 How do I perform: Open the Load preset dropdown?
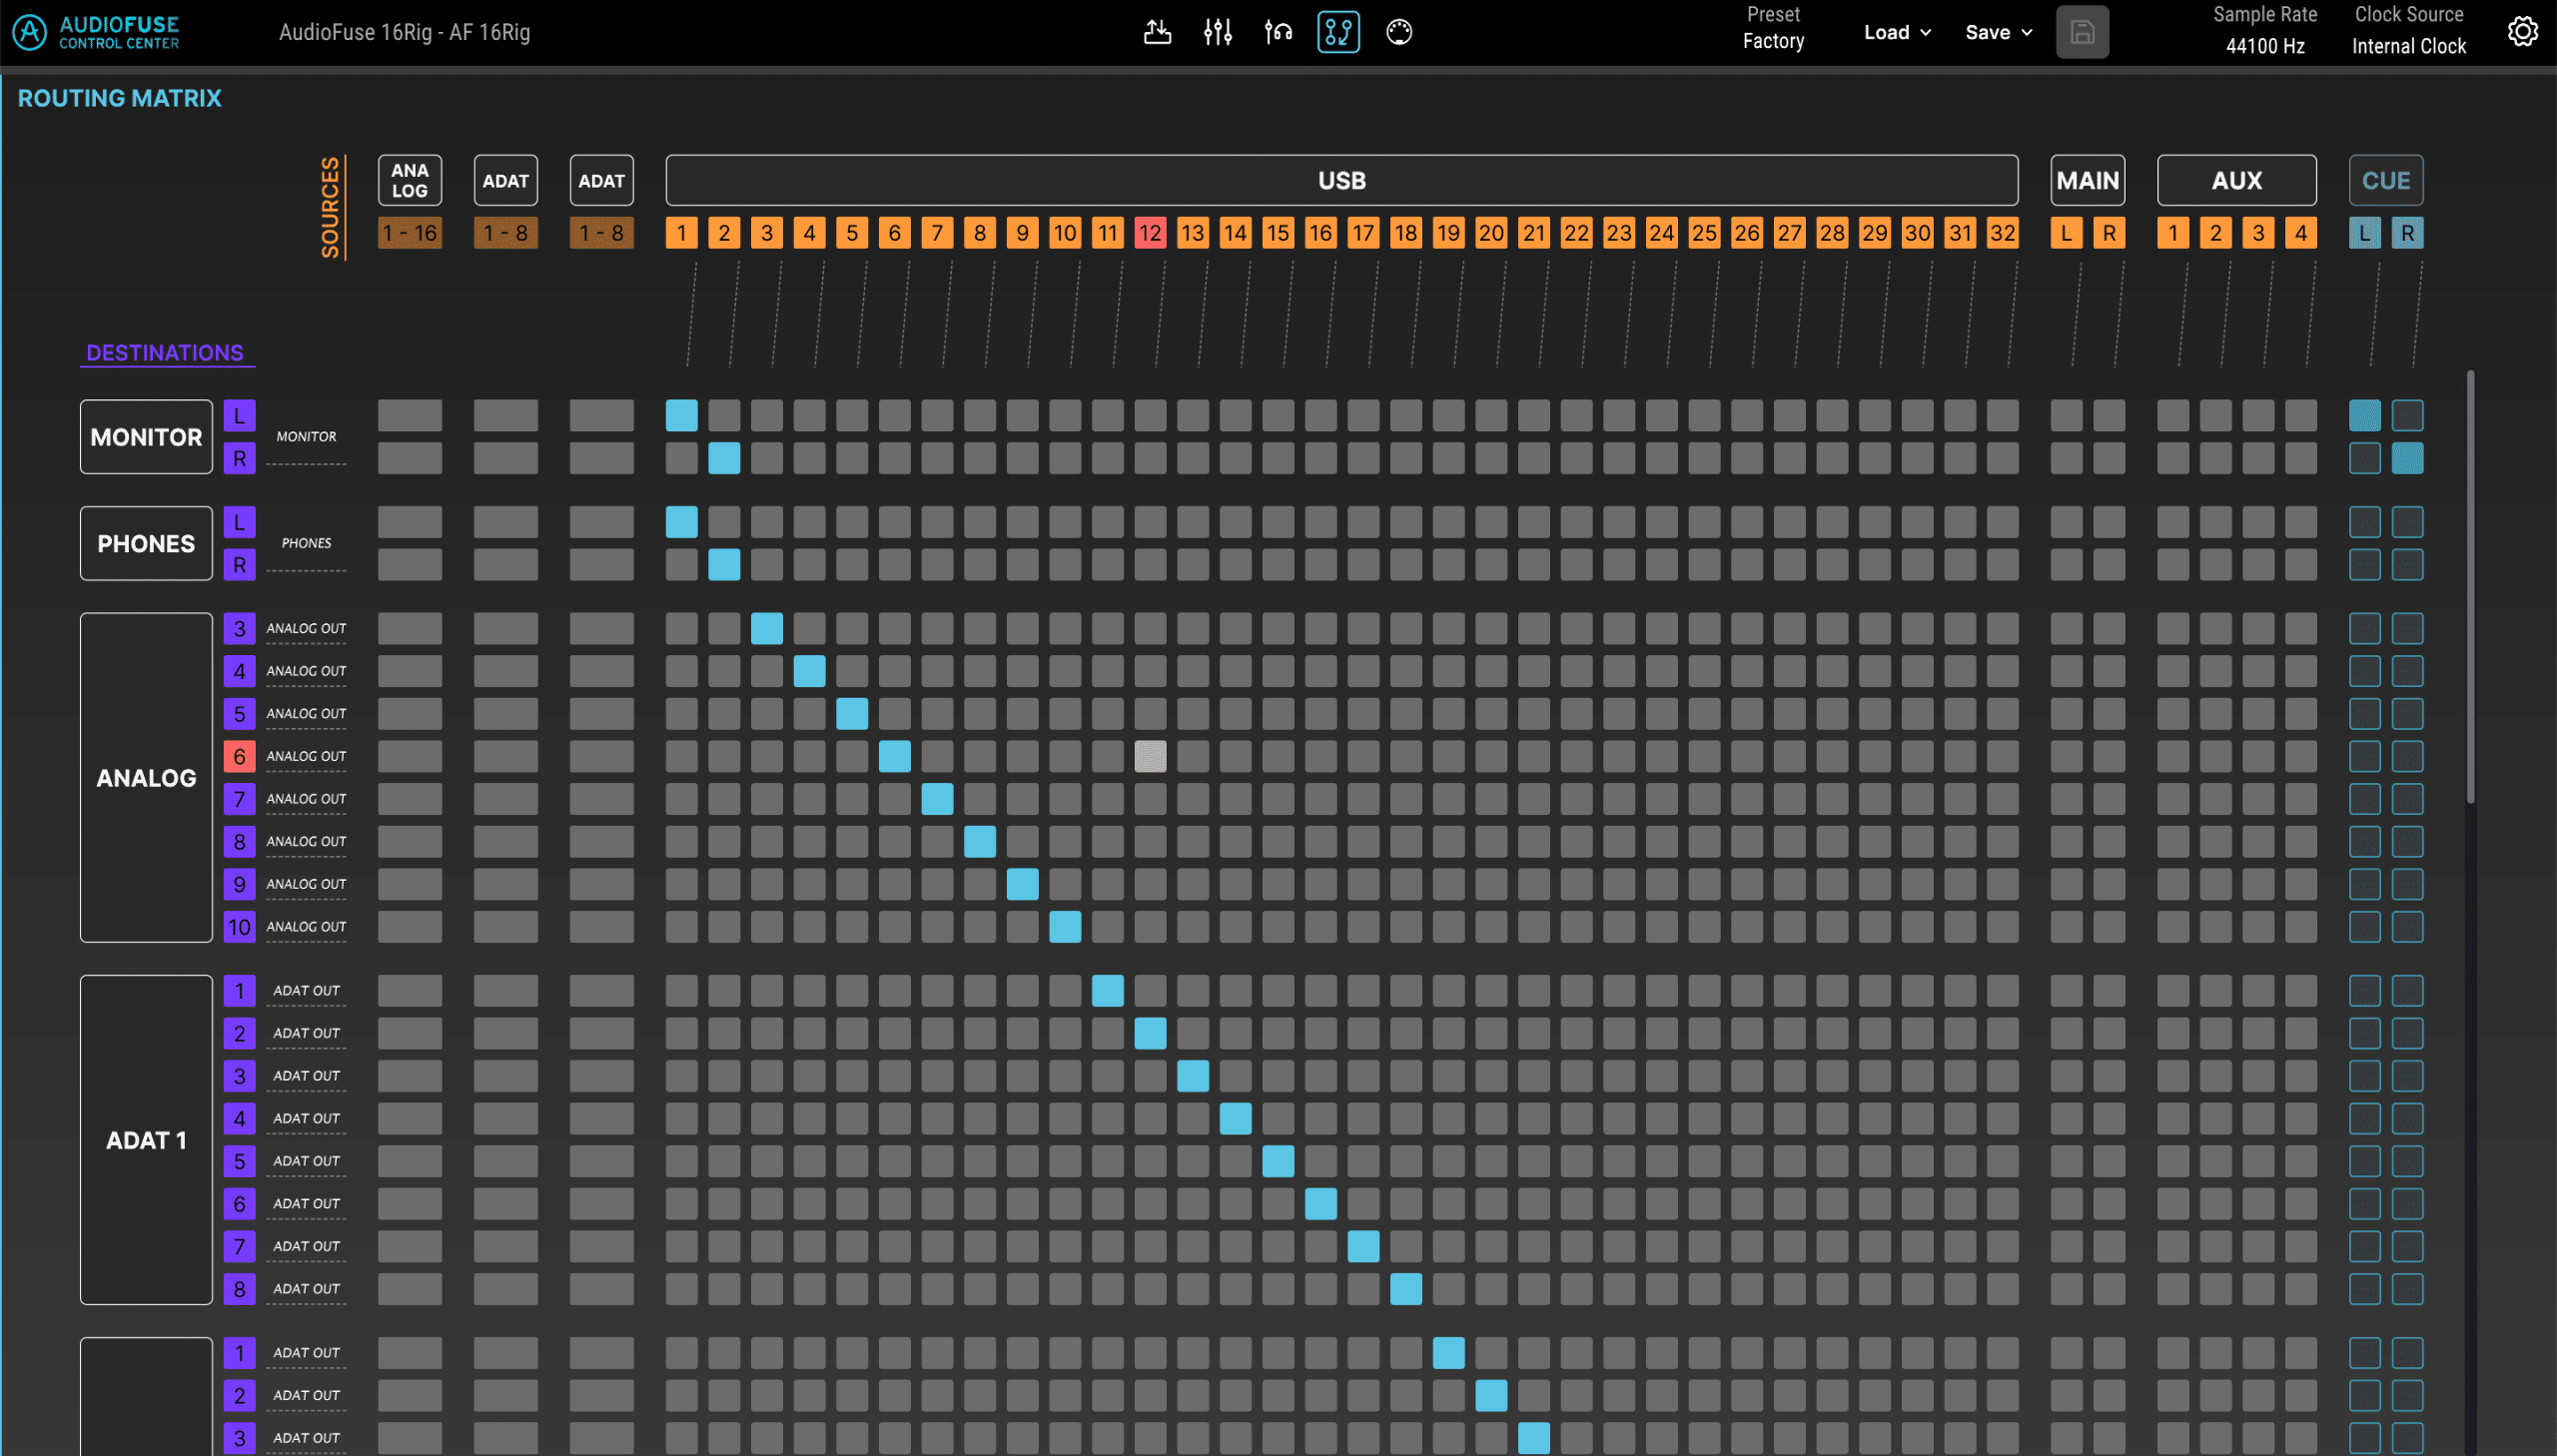[x=1897, y=32]
